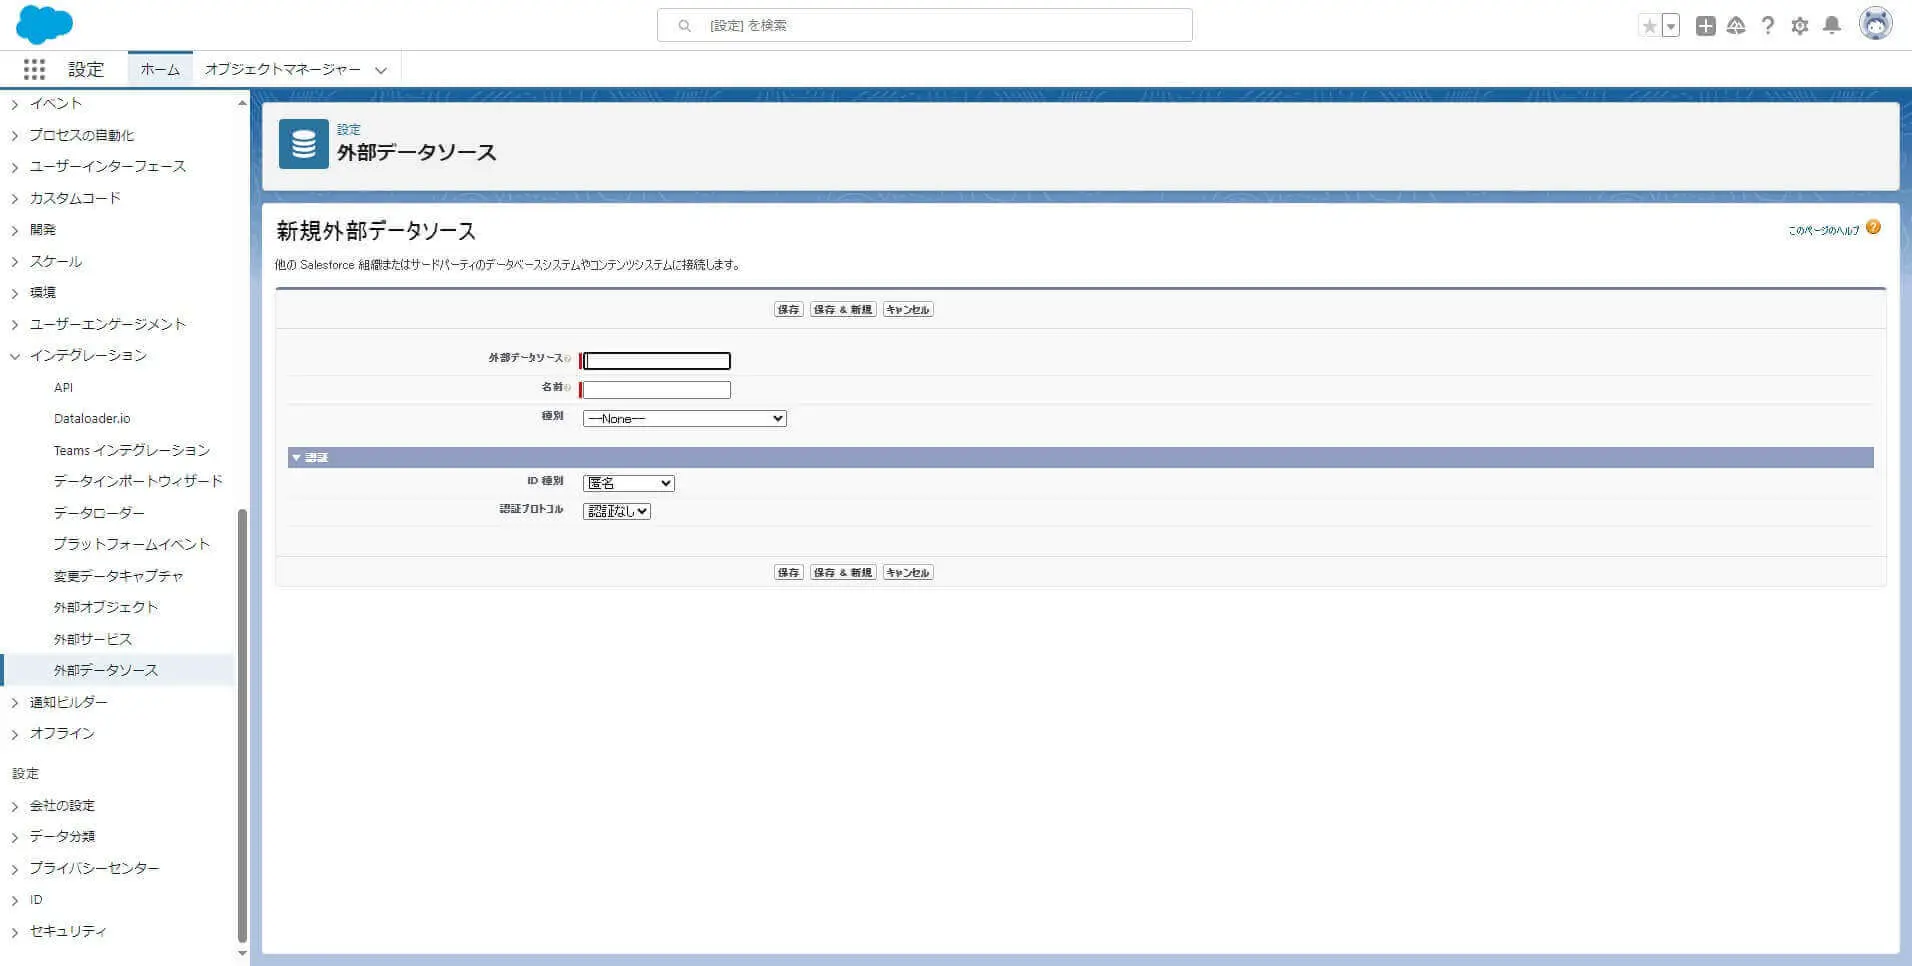Switch to the ホーム tab
This screenshot has width=1912, height=966.
pyautogui.click(x=160, y=69)
